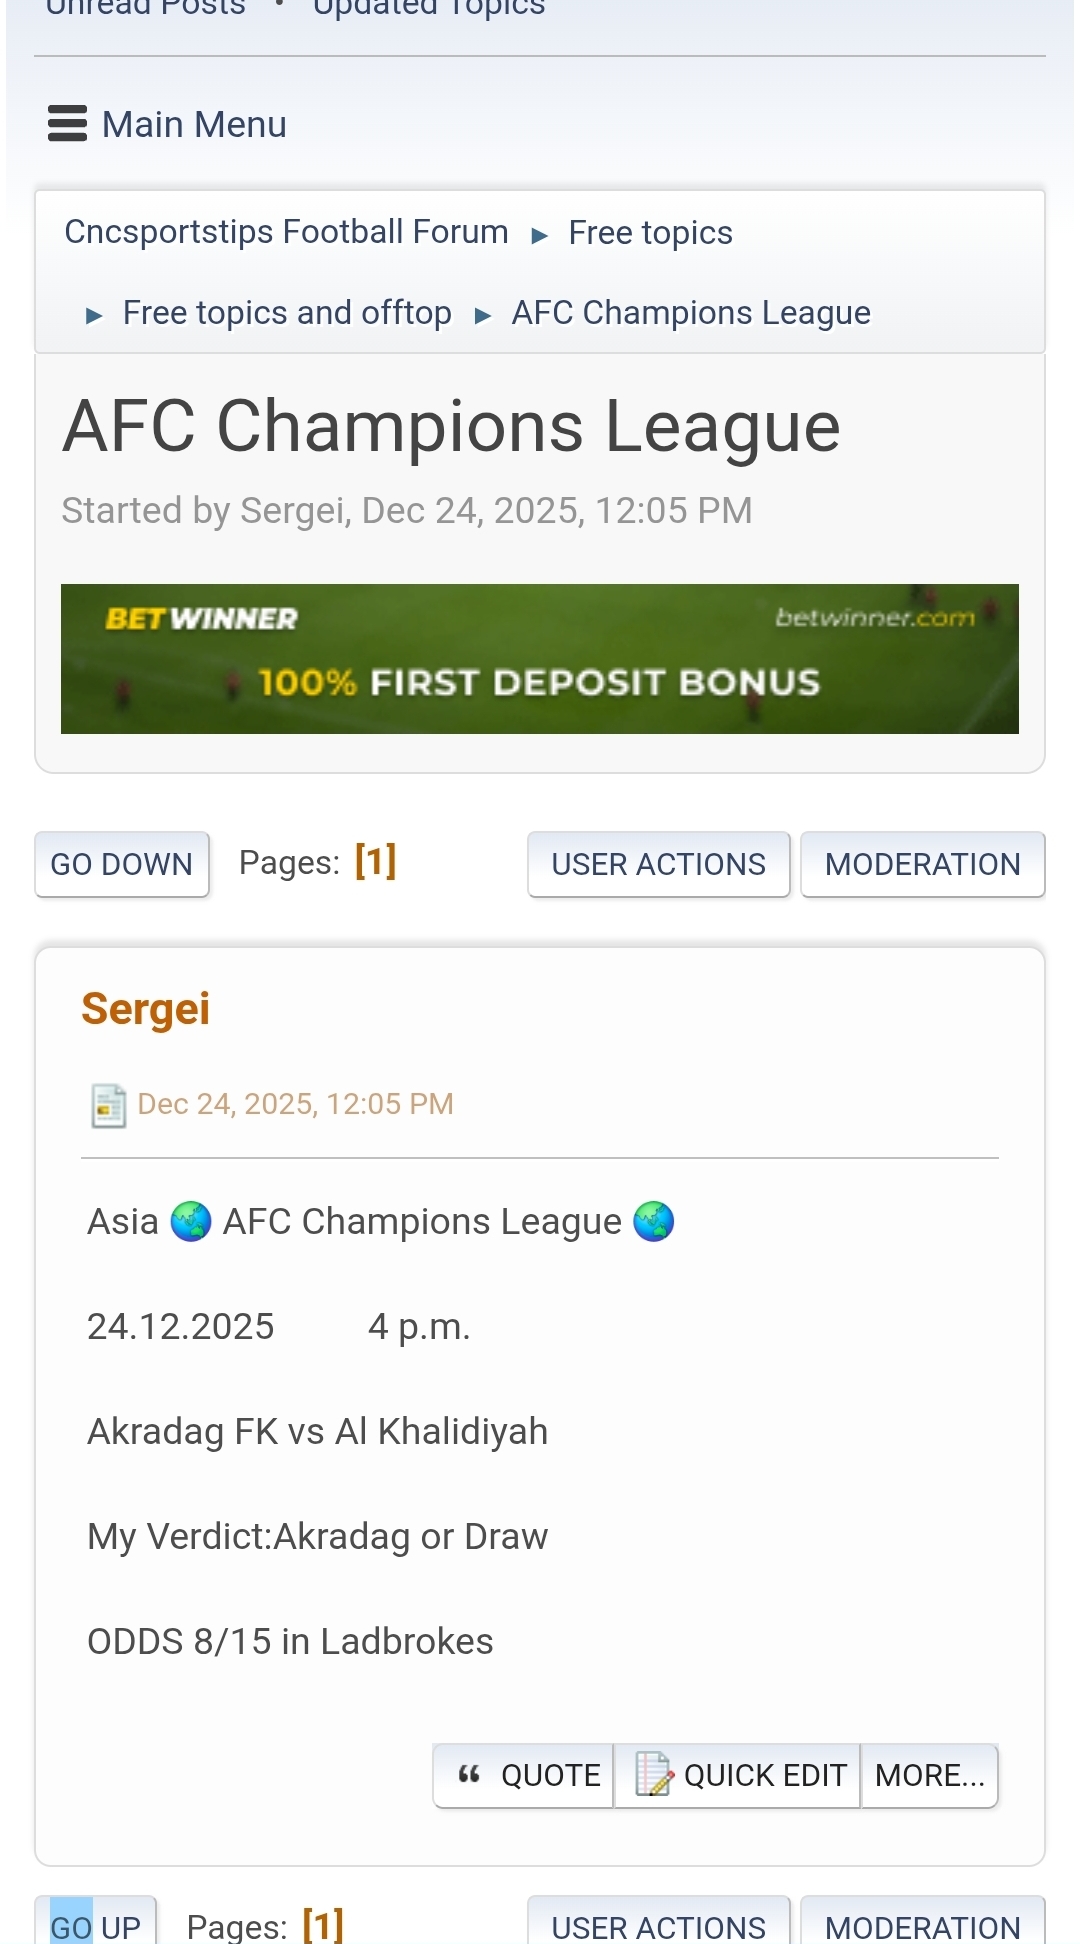Click the globe emoji after Champions League

(654, 1221)
